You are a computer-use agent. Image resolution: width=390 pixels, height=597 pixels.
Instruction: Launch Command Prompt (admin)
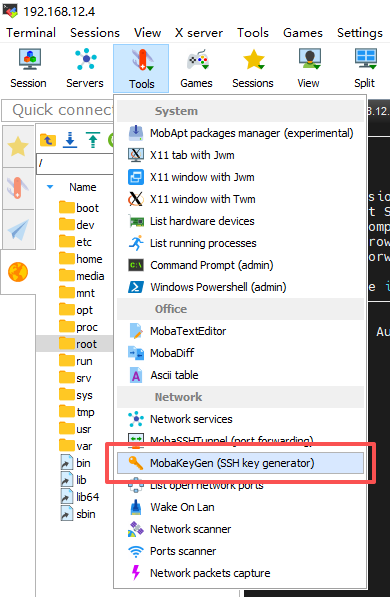(240, 265)
